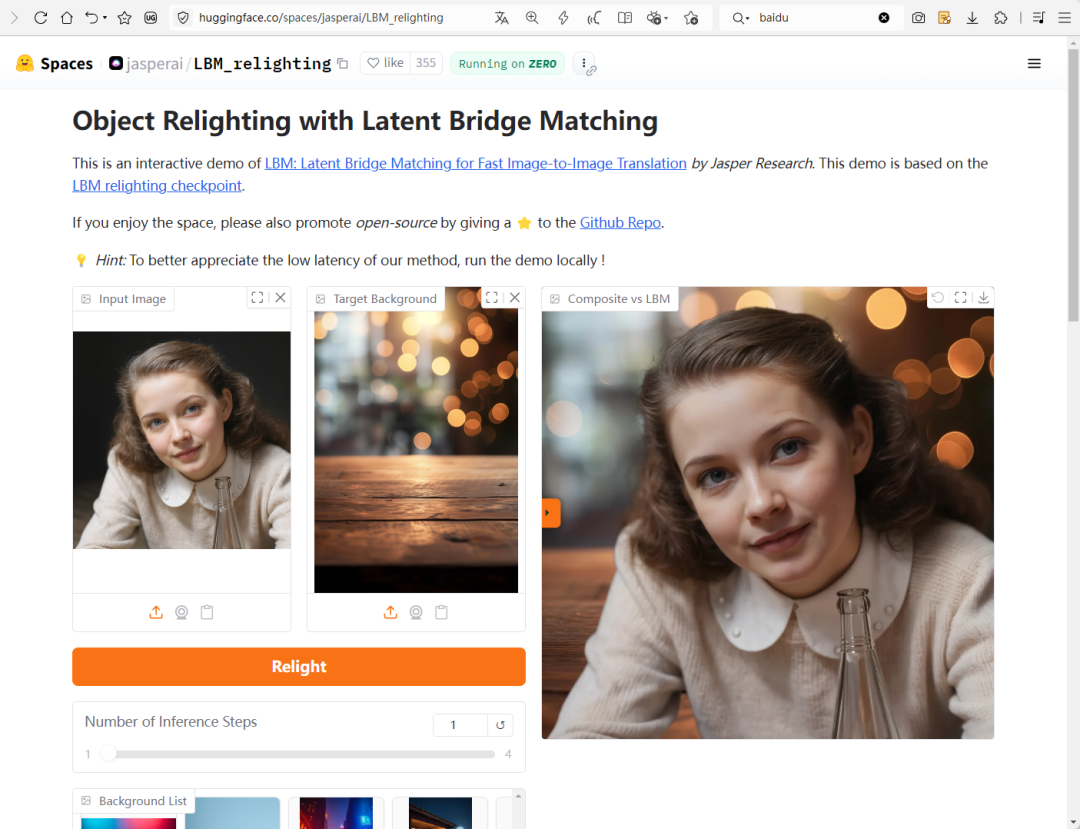The width and height of the screenshot is (1080, 829).
Task: Click the browser screenshot camera icon
Action: 918,18
